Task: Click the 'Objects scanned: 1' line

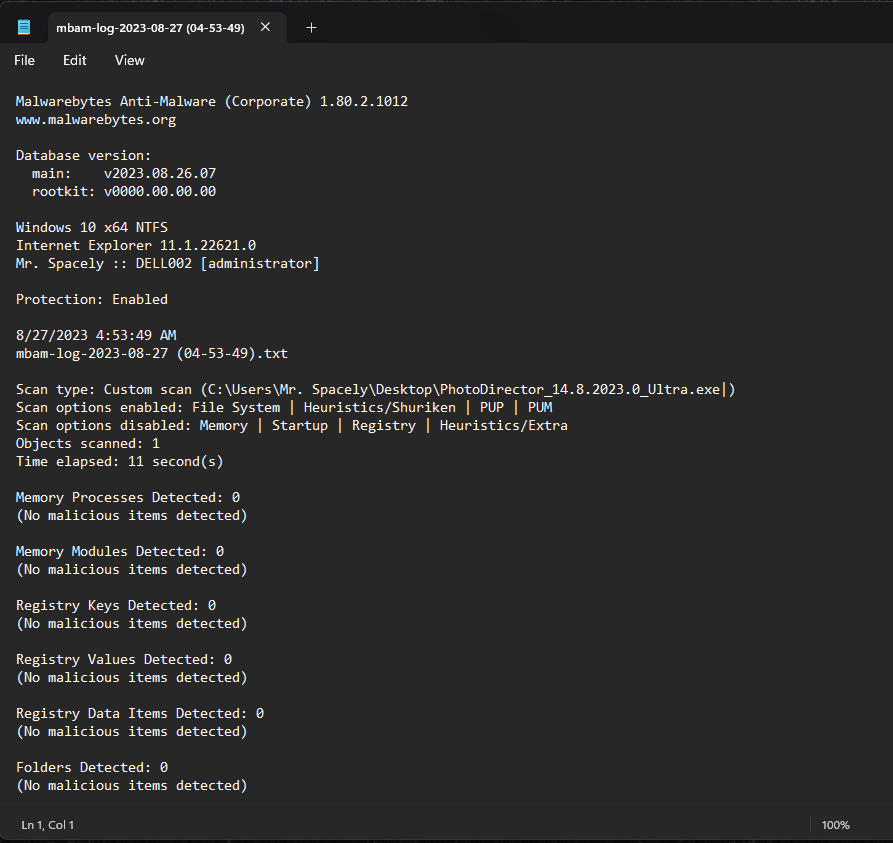Action: point(88,444)
